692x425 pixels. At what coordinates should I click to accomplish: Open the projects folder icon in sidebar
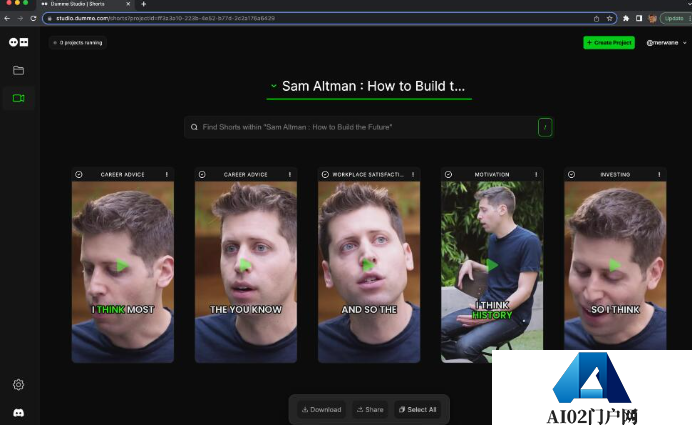pyautogui.click(x=19, y=70)
